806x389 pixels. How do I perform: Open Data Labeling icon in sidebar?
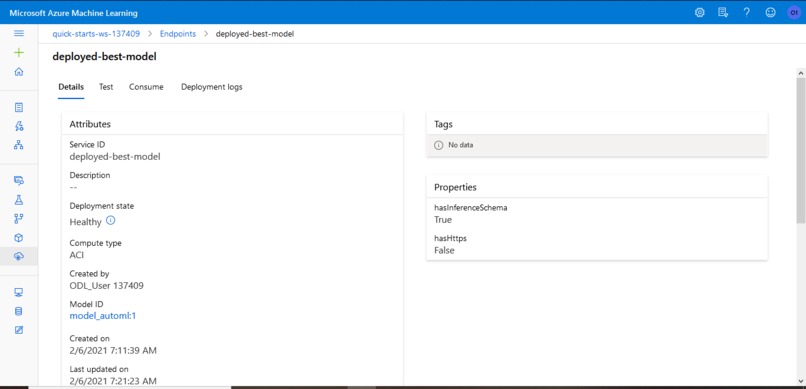click(x=19, y=330)
